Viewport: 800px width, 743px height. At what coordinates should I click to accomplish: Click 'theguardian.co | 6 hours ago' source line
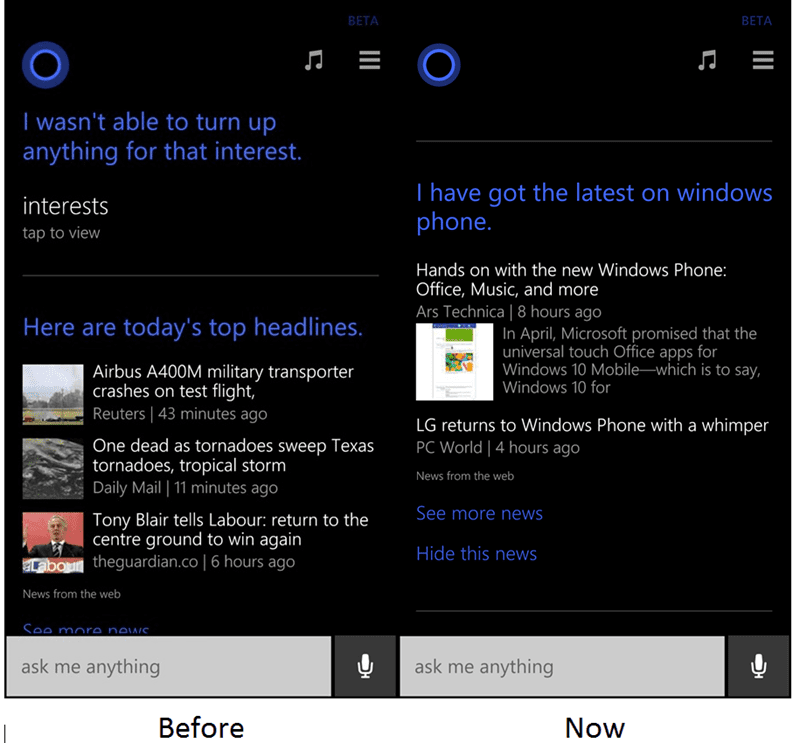click(194, 562)
